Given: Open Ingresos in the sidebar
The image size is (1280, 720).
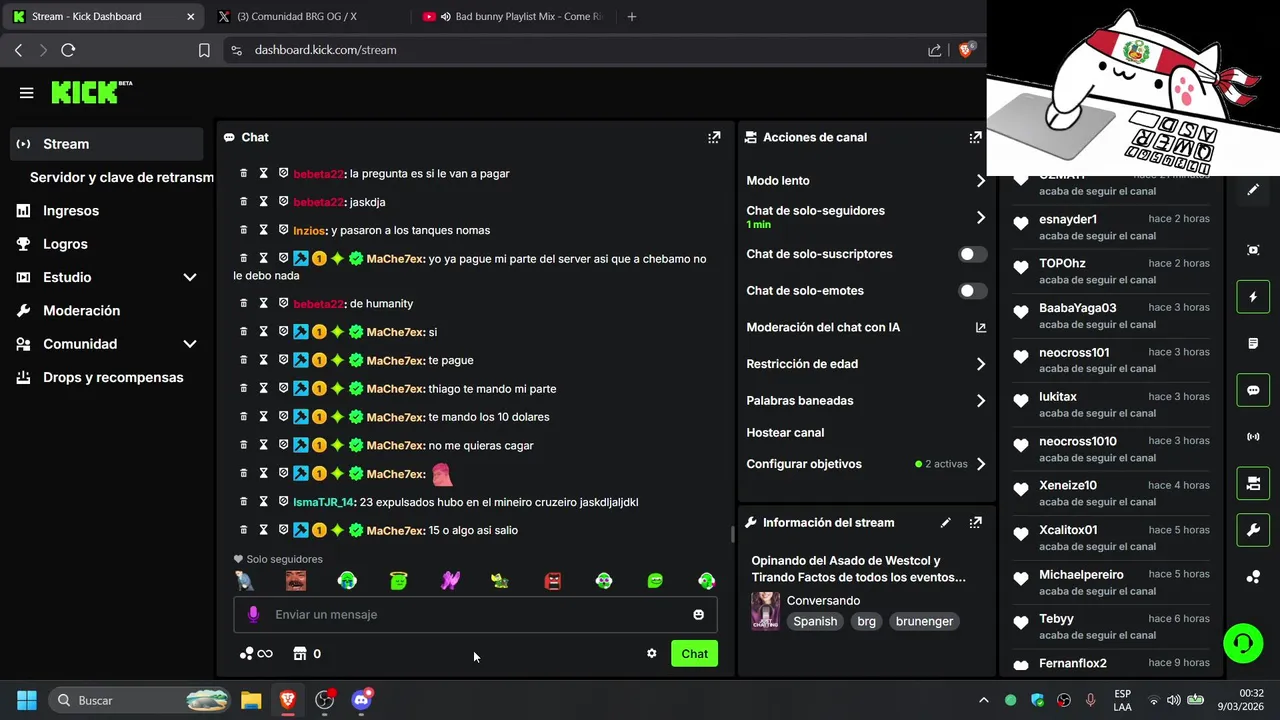Looking at the screenshot, I should point(106,211).
